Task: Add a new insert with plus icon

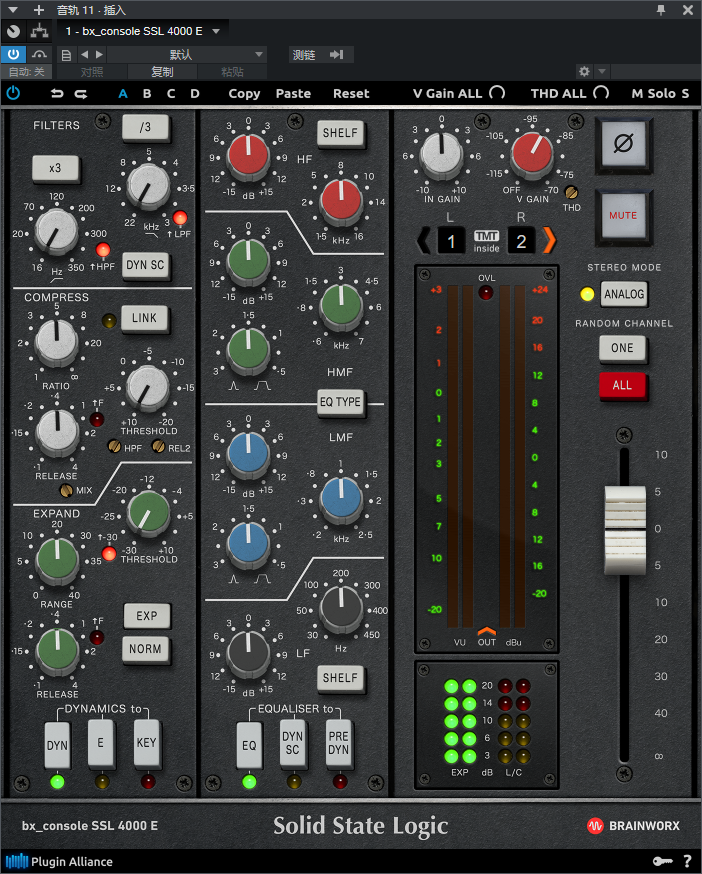Action: [38, 10]
